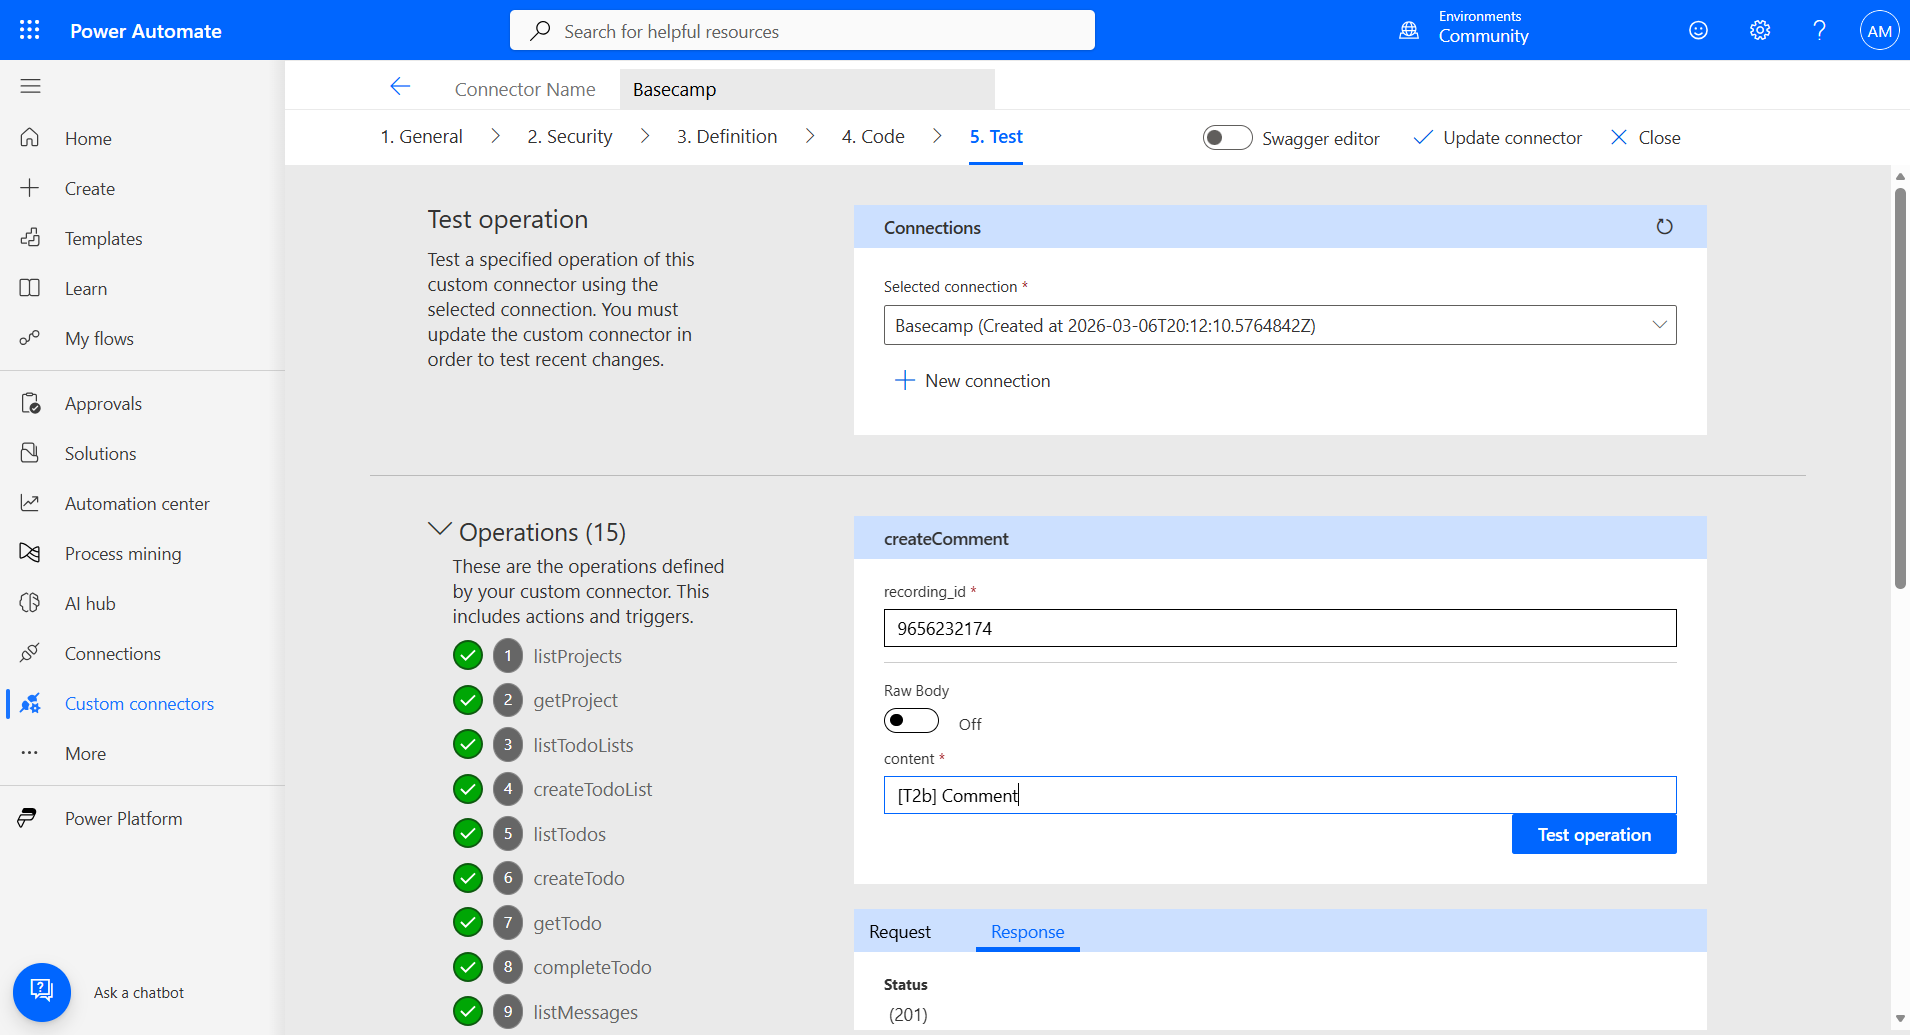Click the Status (201) value

pyautogui.click(x=908, y=1014)
